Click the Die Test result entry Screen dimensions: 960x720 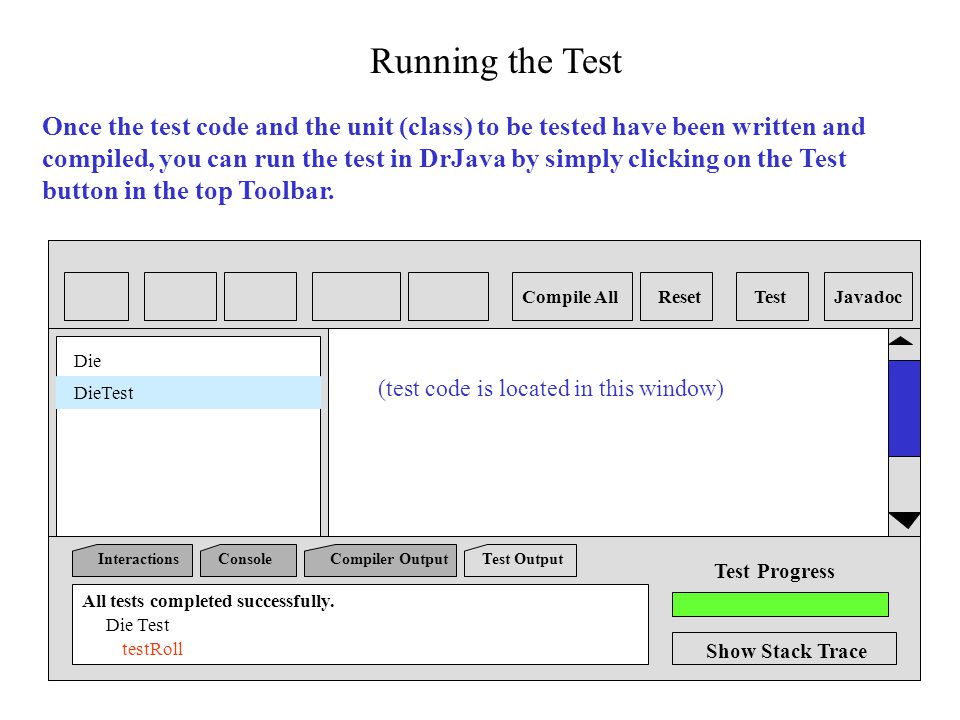pyautogui.click(x=137, y=625)
